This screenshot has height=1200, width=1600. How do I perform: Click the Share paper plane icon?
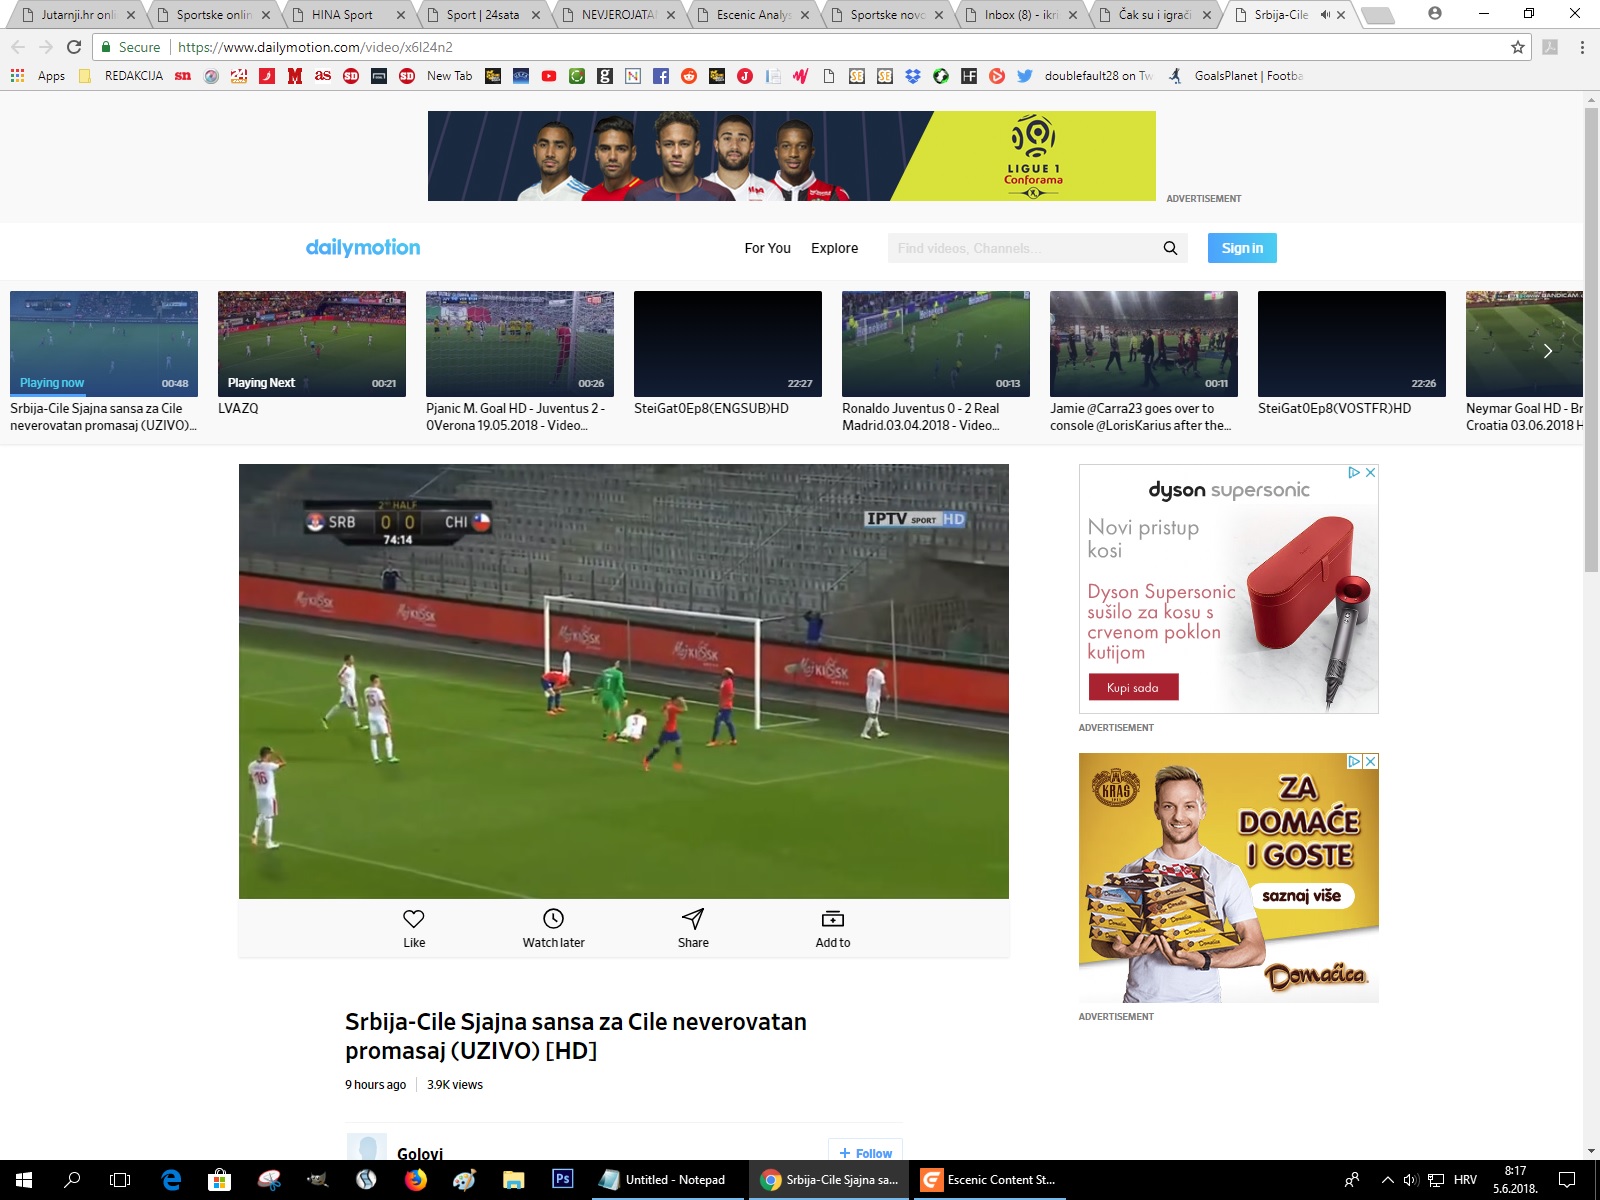[x=693, y=918]
